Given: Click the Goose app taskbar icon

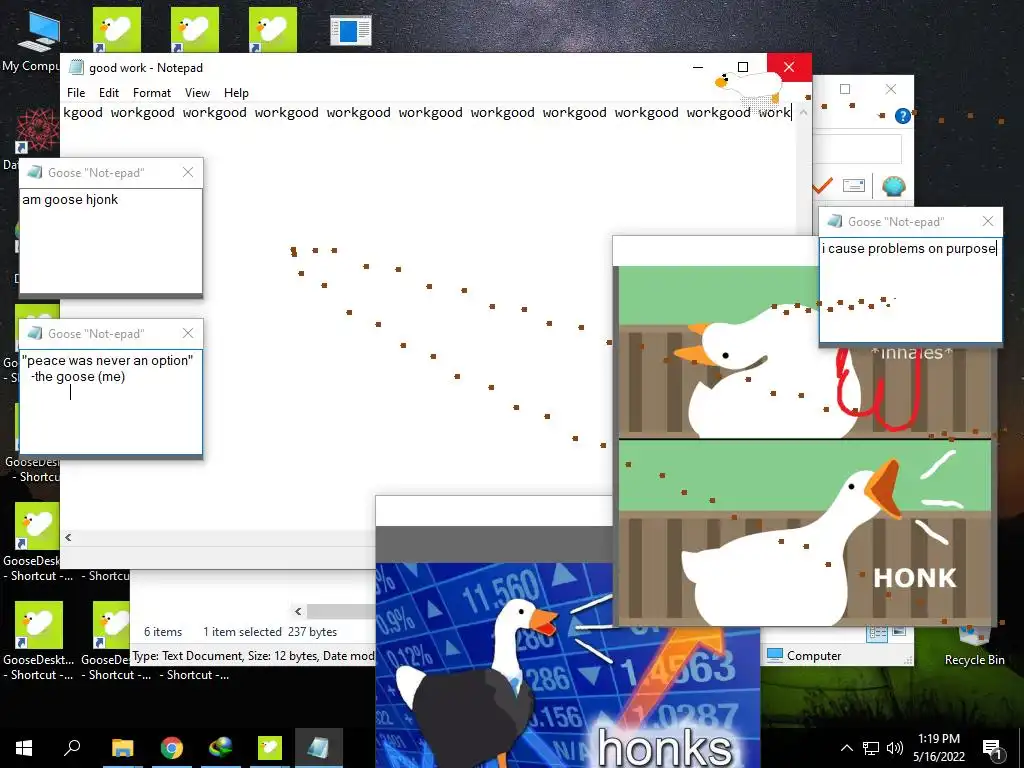Looking at the screenshot, I should pos(270,748).
